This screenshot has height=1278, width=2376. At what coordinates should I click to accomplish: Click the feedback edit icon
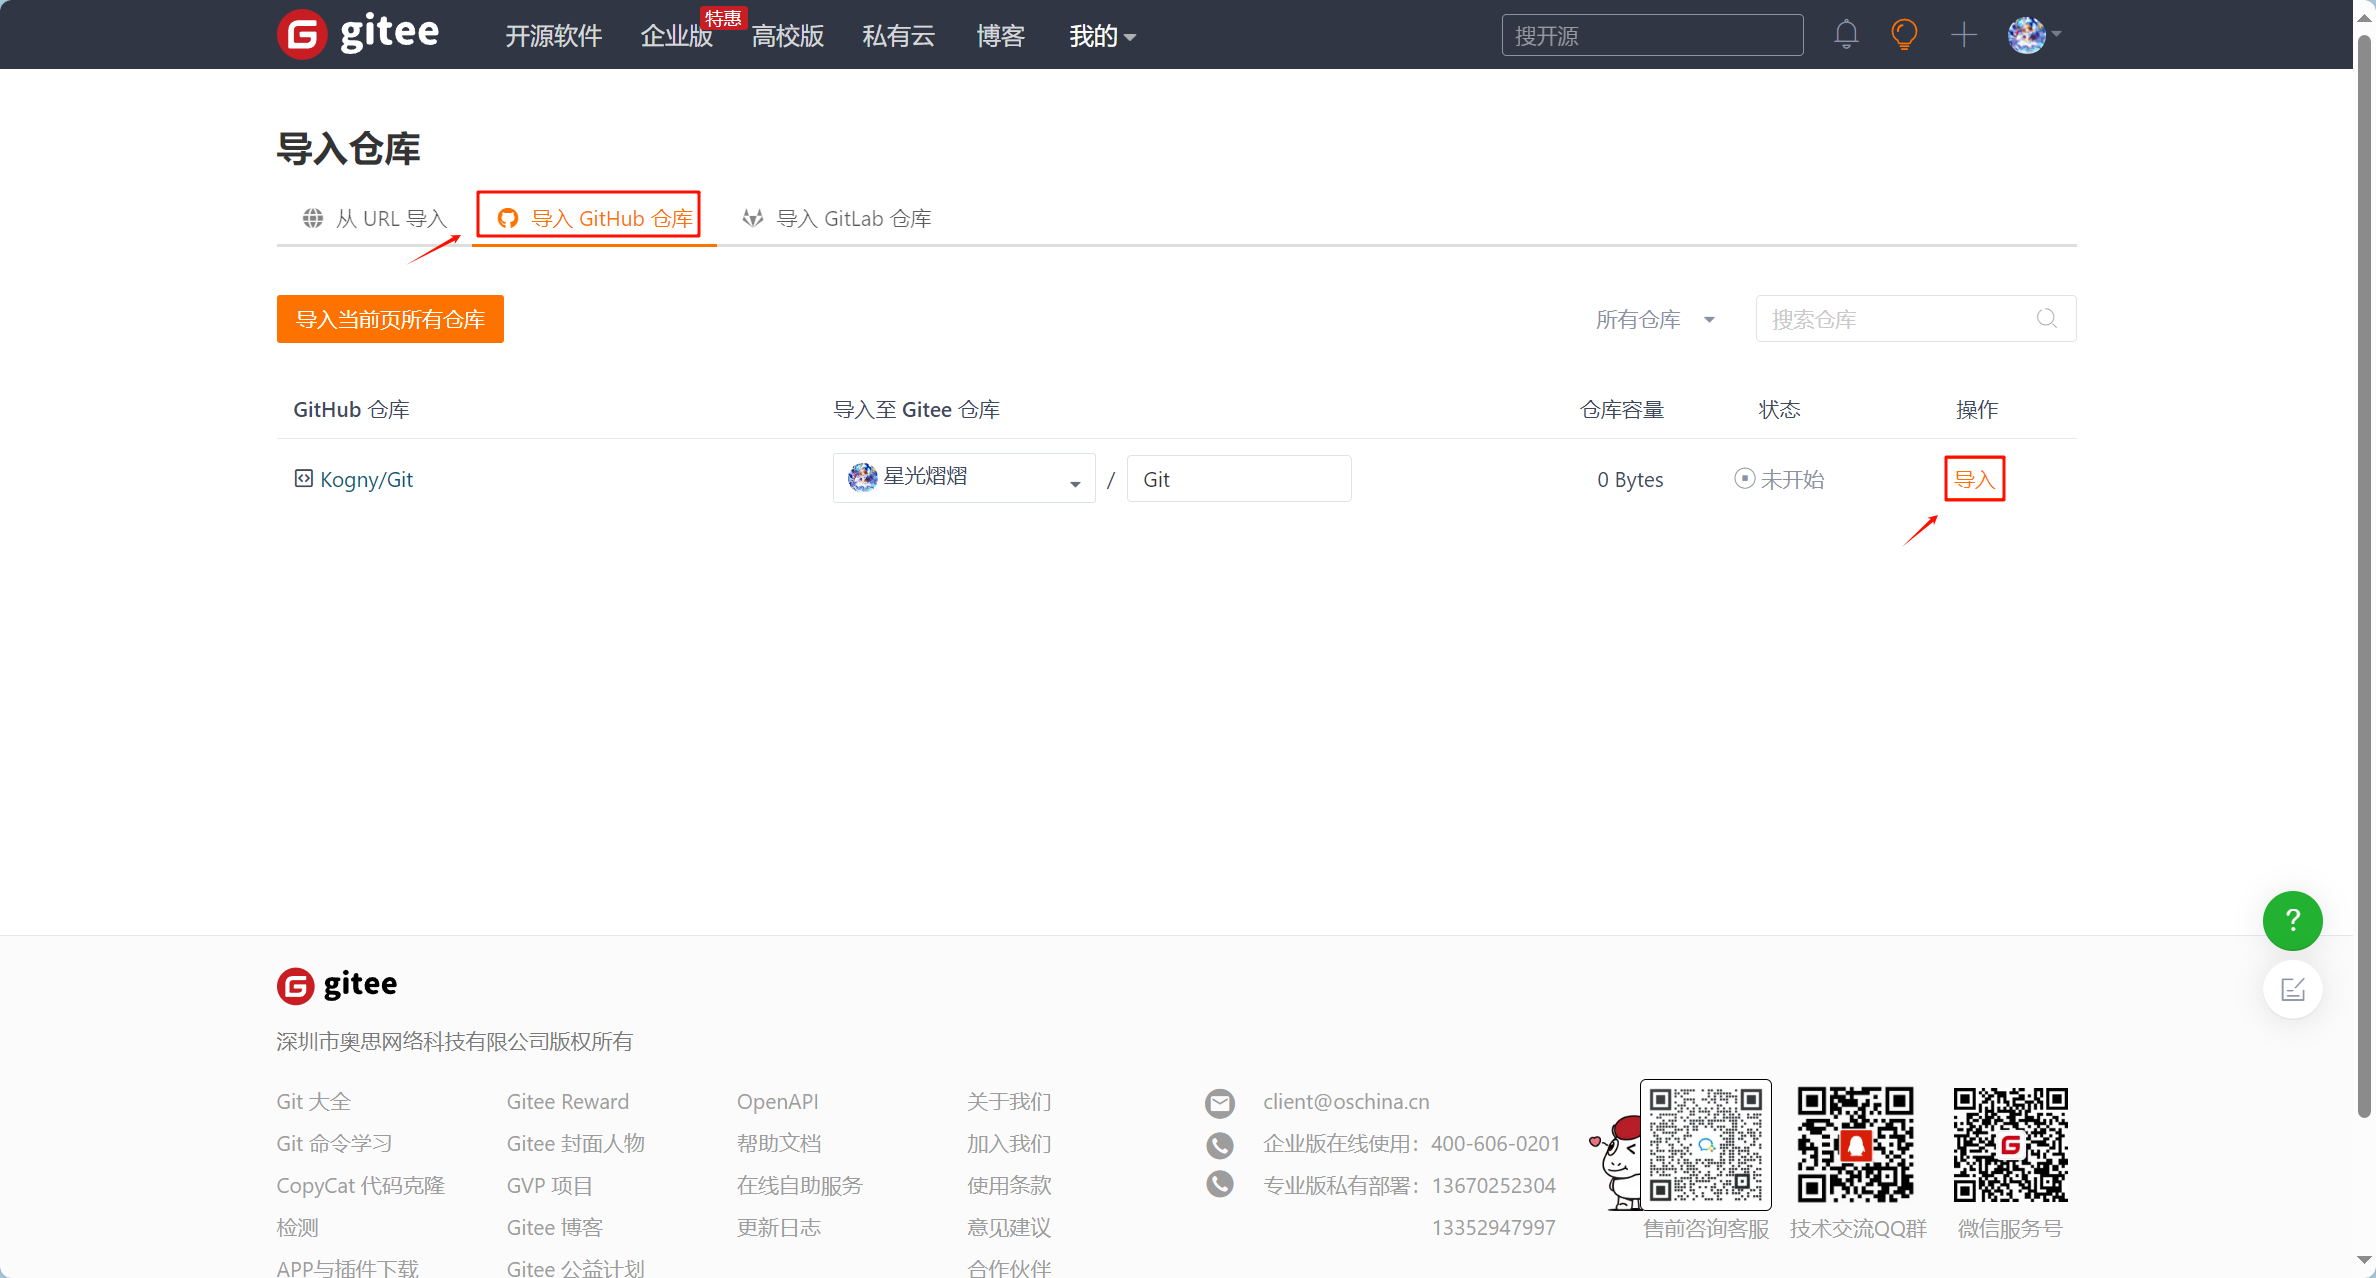2292,989
